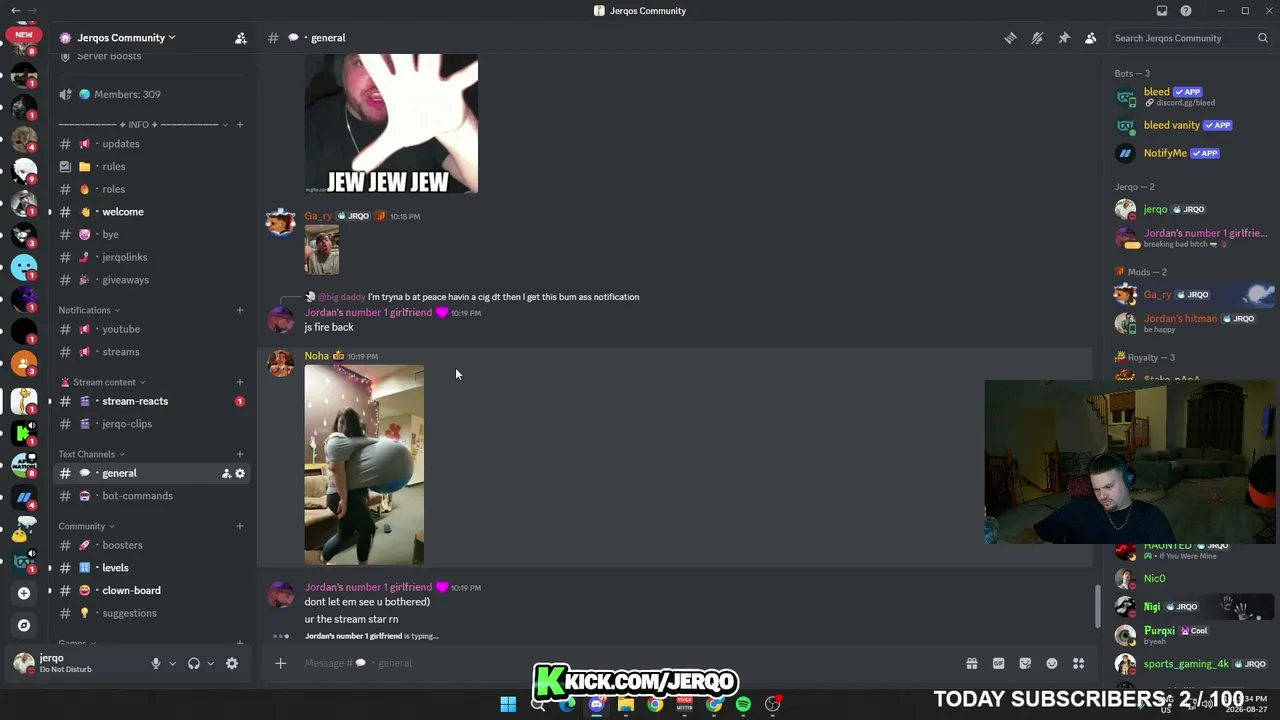Open the emoji picker
The height and width of the screenshot is (720, 1280).
1052,663
